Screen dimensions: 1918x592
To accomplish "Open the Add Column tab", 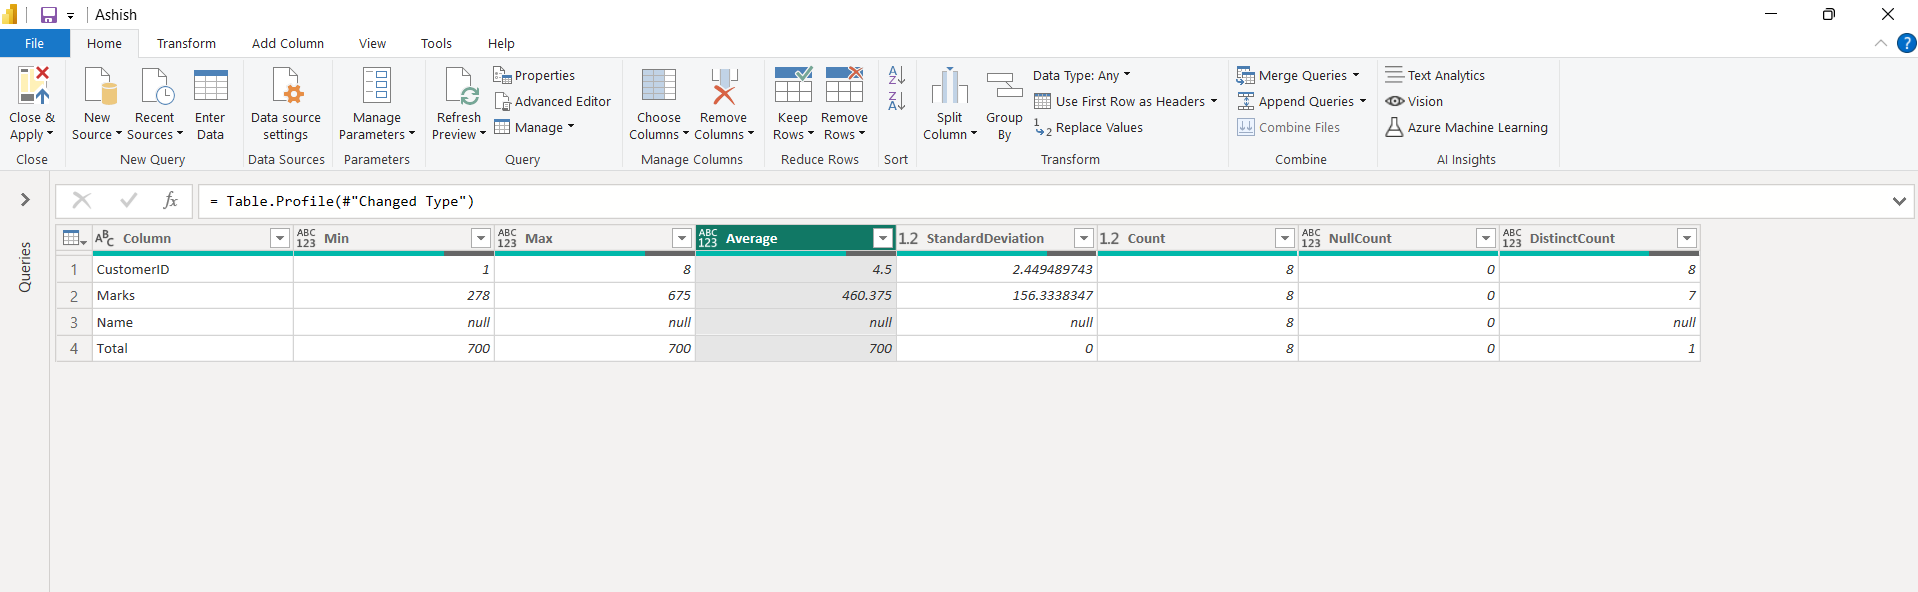I will [287, 44].
